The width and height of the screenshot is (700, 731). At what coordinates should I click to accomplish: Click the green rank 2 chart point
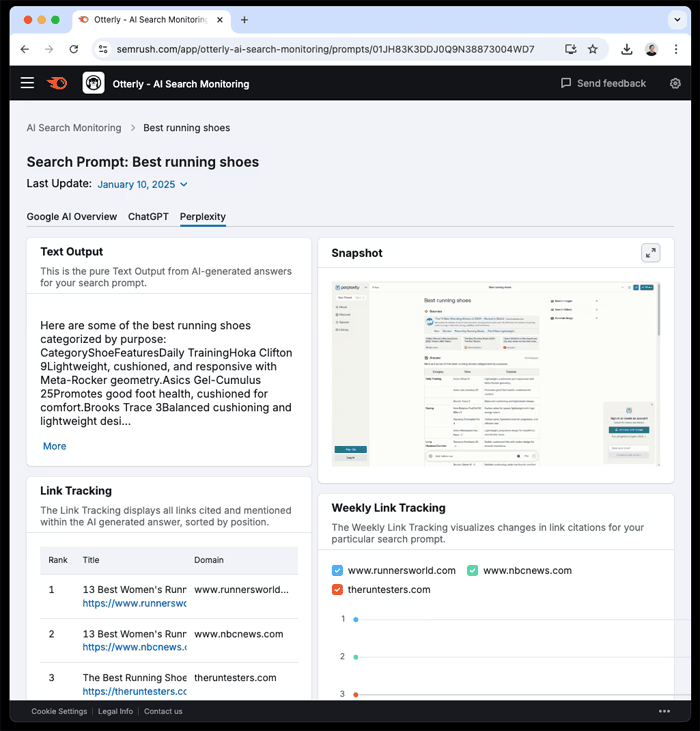[x=356, y=657]
